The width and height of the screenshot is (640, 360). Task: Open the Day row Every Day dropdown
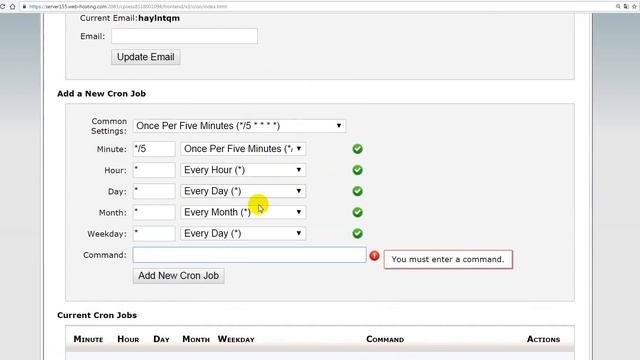(243, 191)
